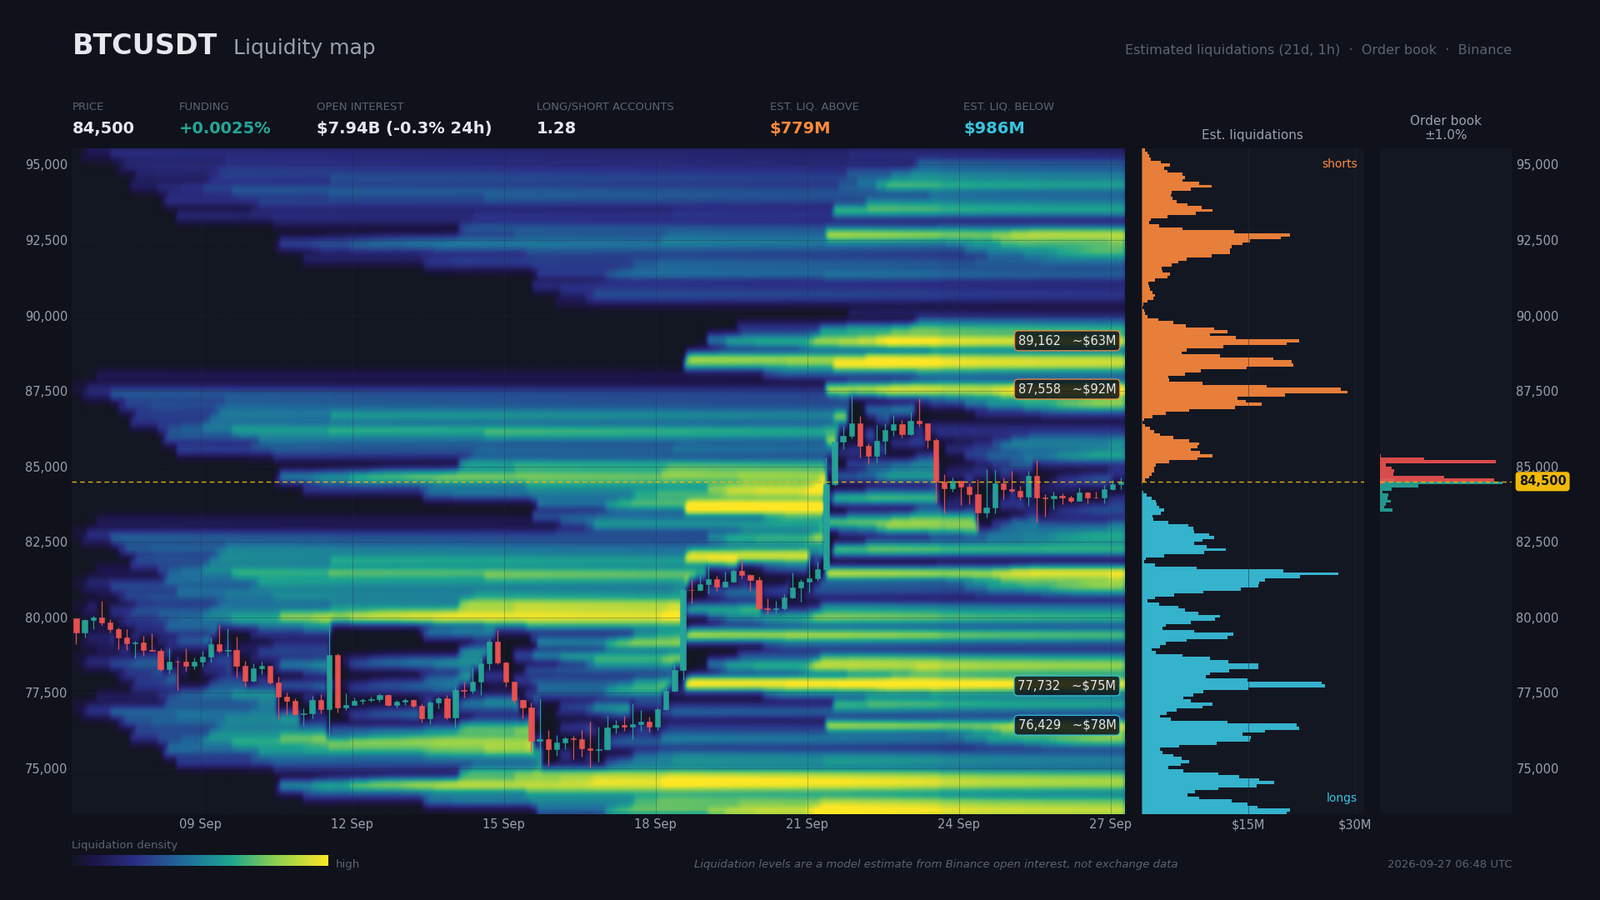Viewport: 1600px width, 900px height.
Task: Click the 24 Sep date axis label
Action: tap(958, 824)
